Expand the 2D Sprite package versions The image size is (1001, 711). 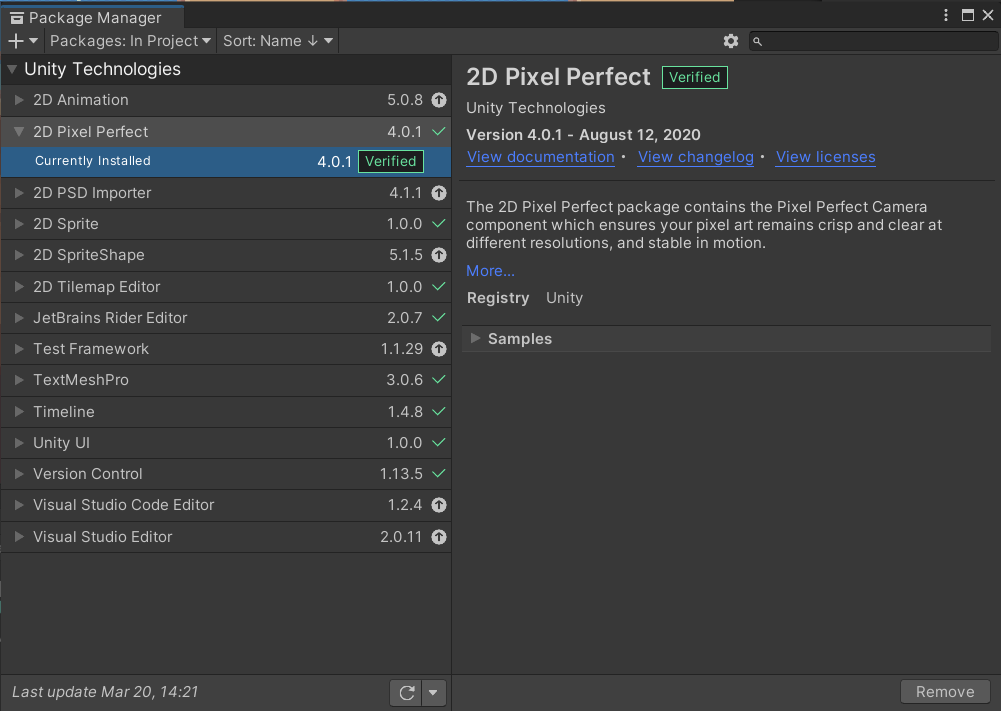tap(19, 224)
